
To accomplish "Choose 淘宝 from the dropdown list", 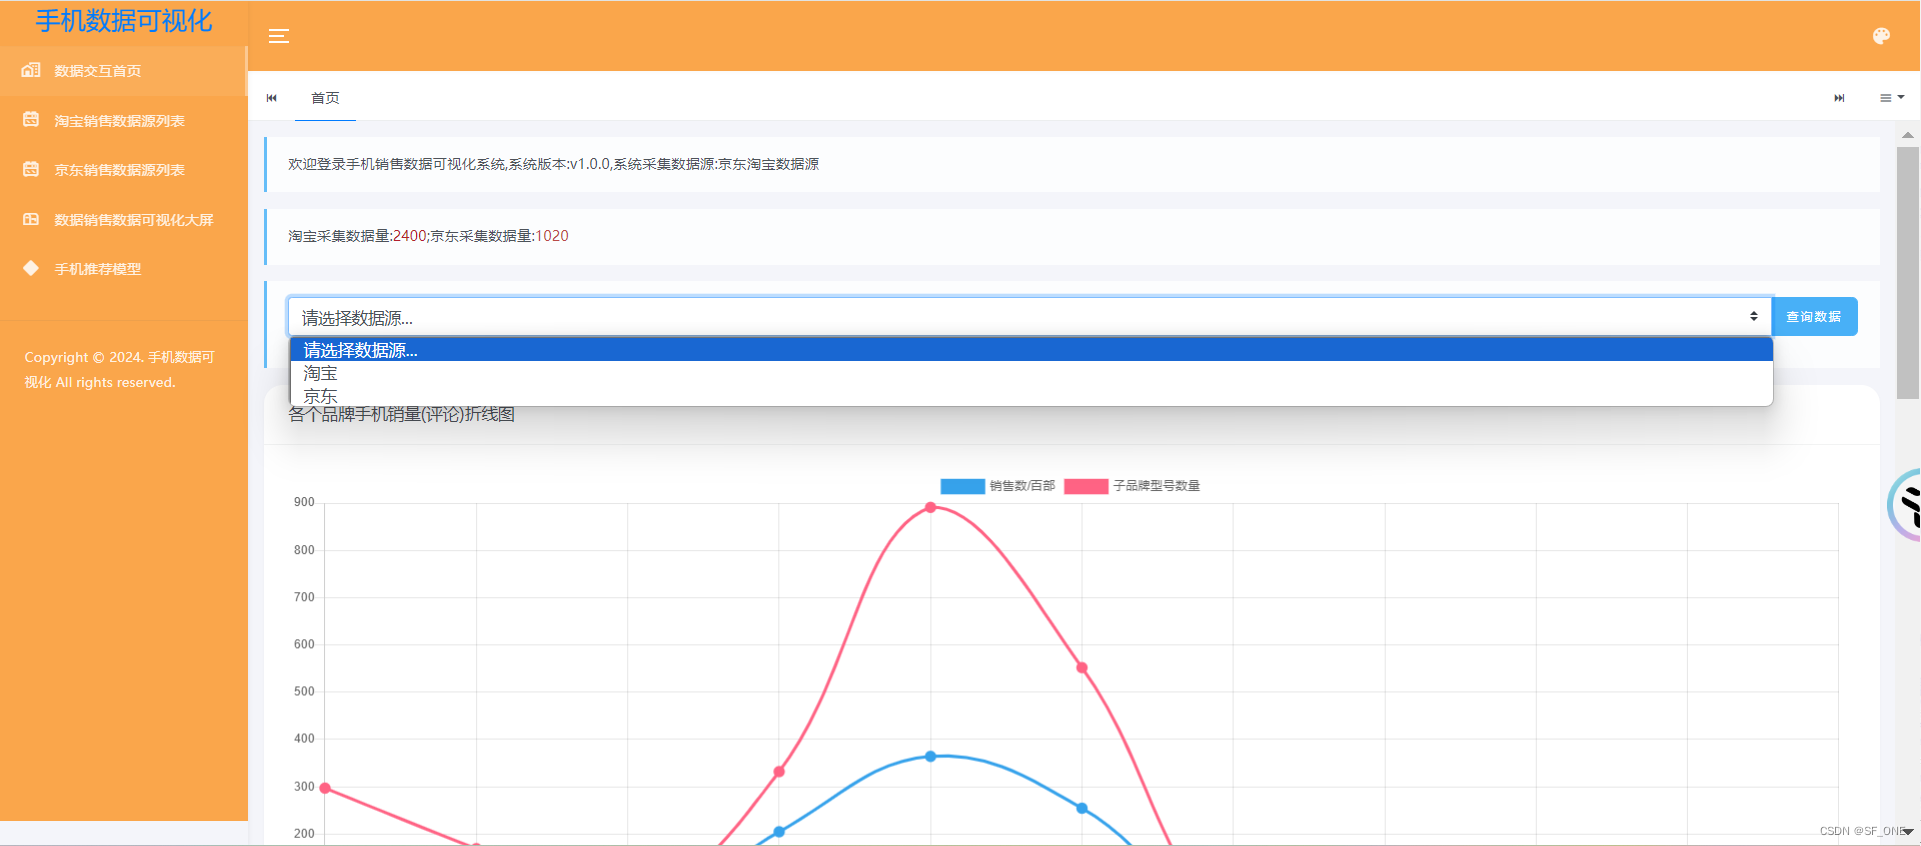I will (x=1031, y=373).
